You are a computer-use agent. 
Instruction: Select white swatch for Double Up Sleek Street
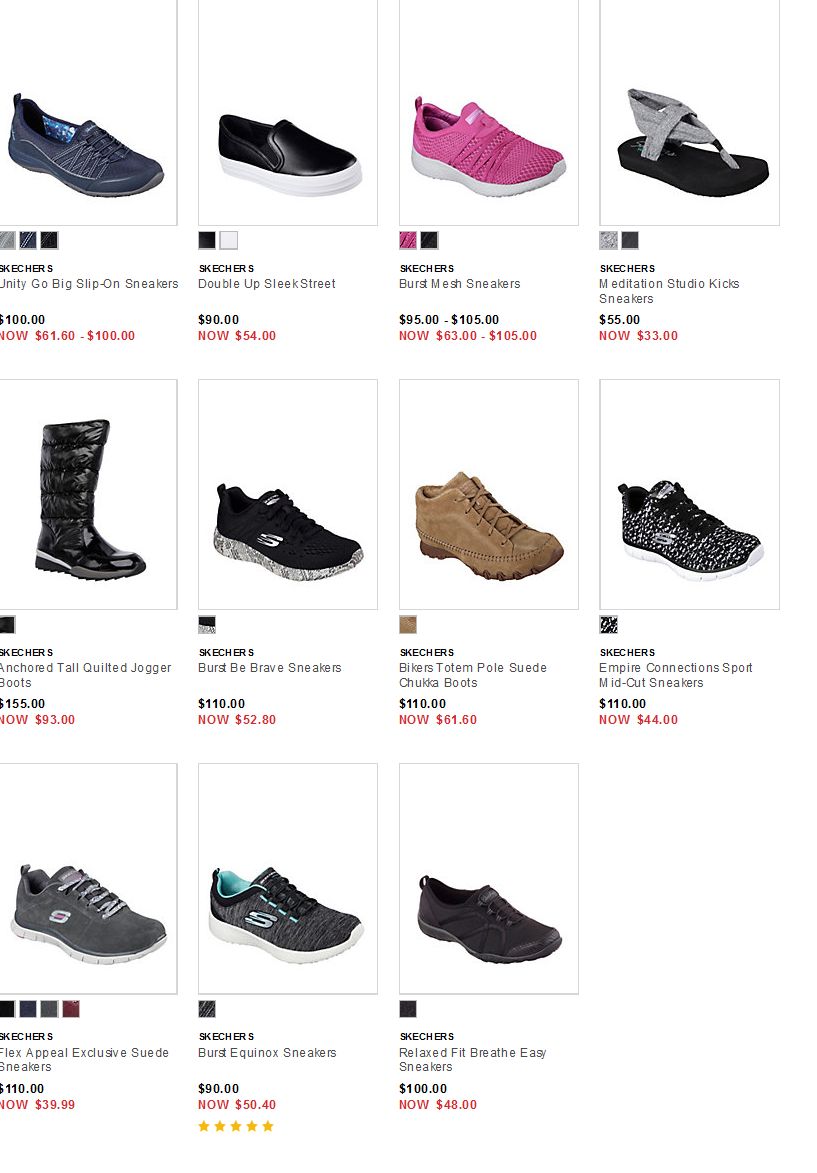click(x=228, y=240)
